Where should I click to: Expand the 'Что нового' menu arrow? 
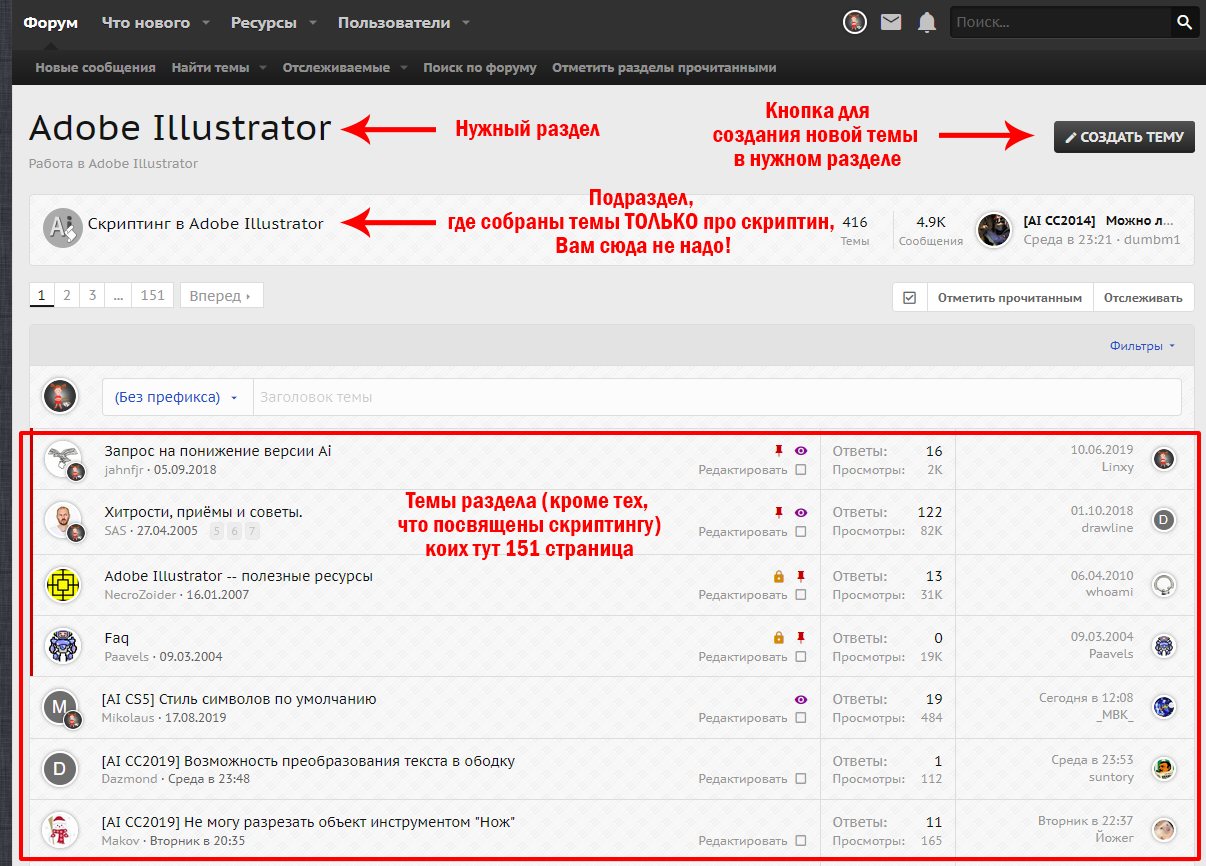[x=205, y=22]
